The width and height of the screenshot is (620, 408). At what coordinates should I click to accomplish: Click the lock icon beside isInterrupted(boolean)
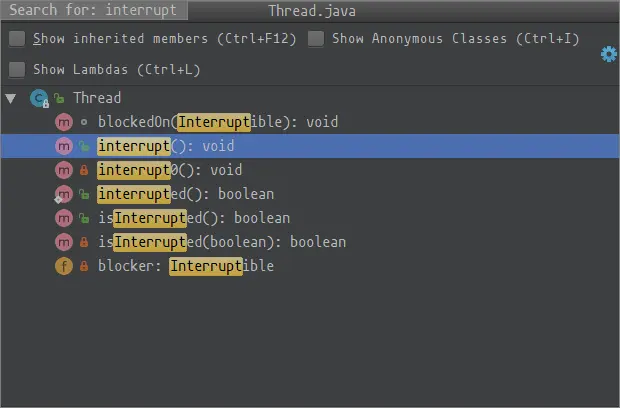point(84,242)
